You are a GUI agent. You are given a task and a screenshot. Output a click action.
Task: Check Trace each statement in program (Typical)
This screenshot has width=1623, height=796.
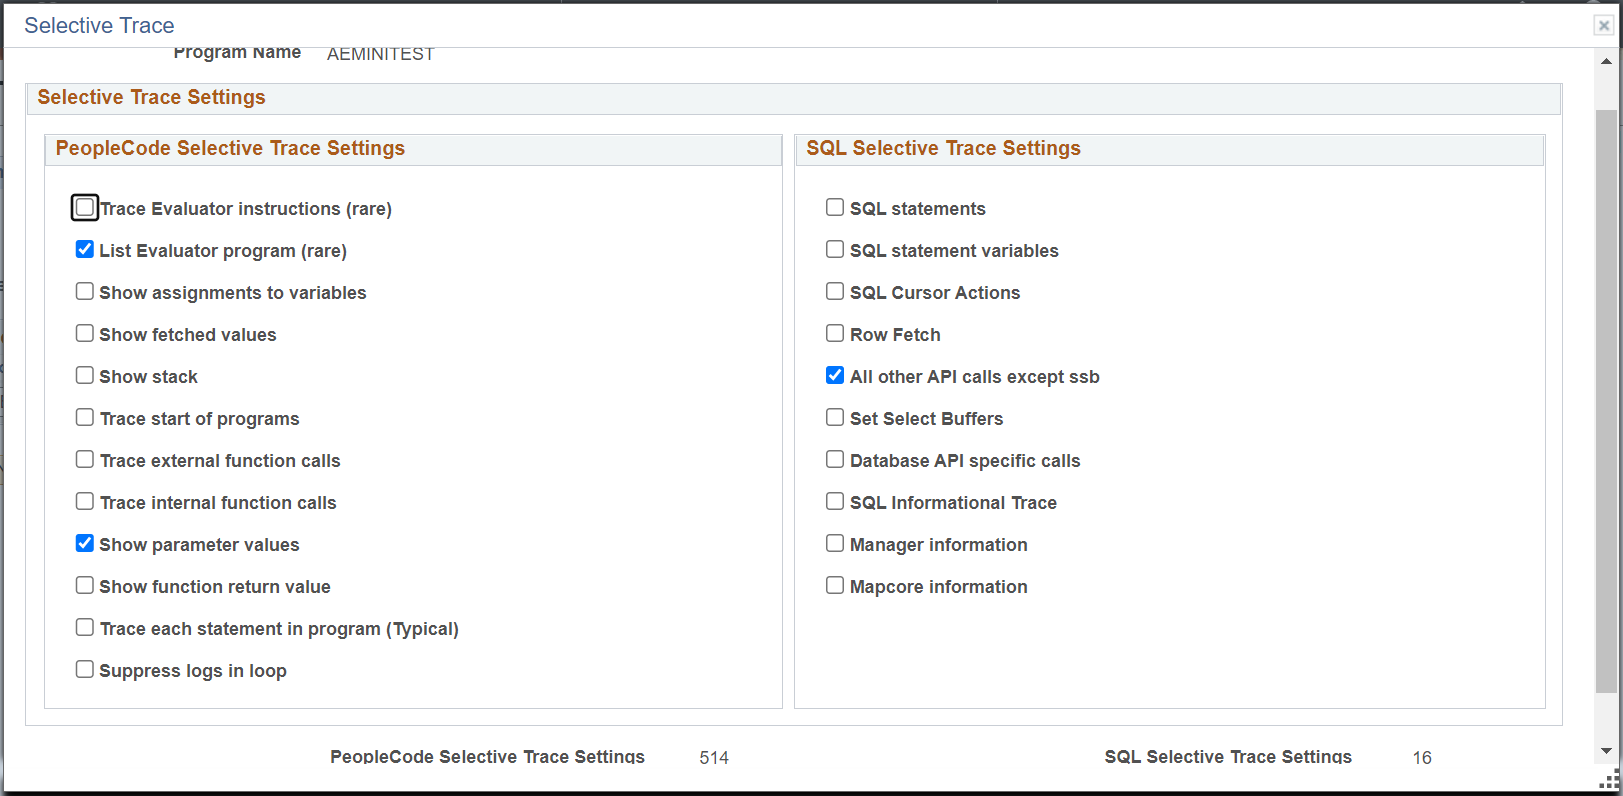pos(85,628)
